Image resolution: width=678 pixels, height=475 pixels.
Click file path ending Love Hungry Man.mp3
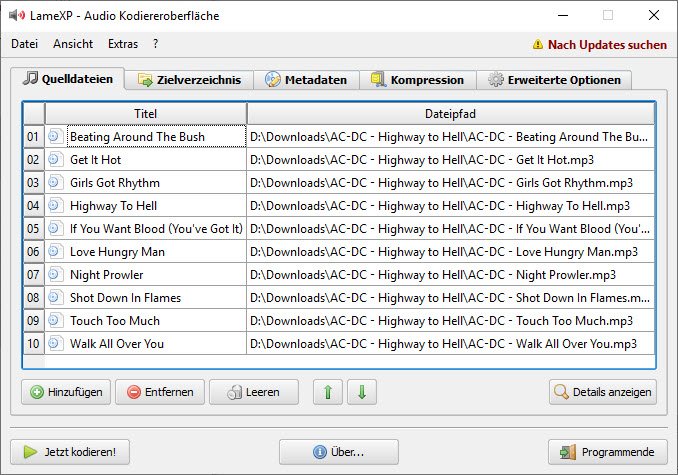[444, 252]
